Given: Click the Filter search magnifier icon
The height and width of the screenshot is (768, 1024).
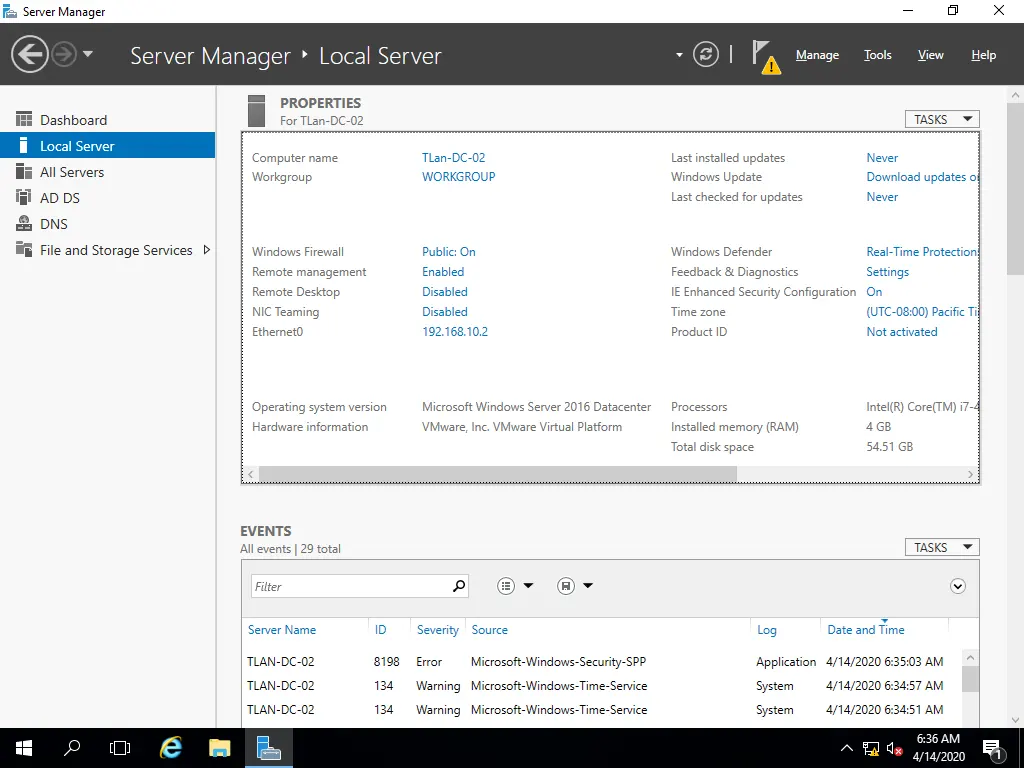Looking at the screenshot, I should point(459,586).
